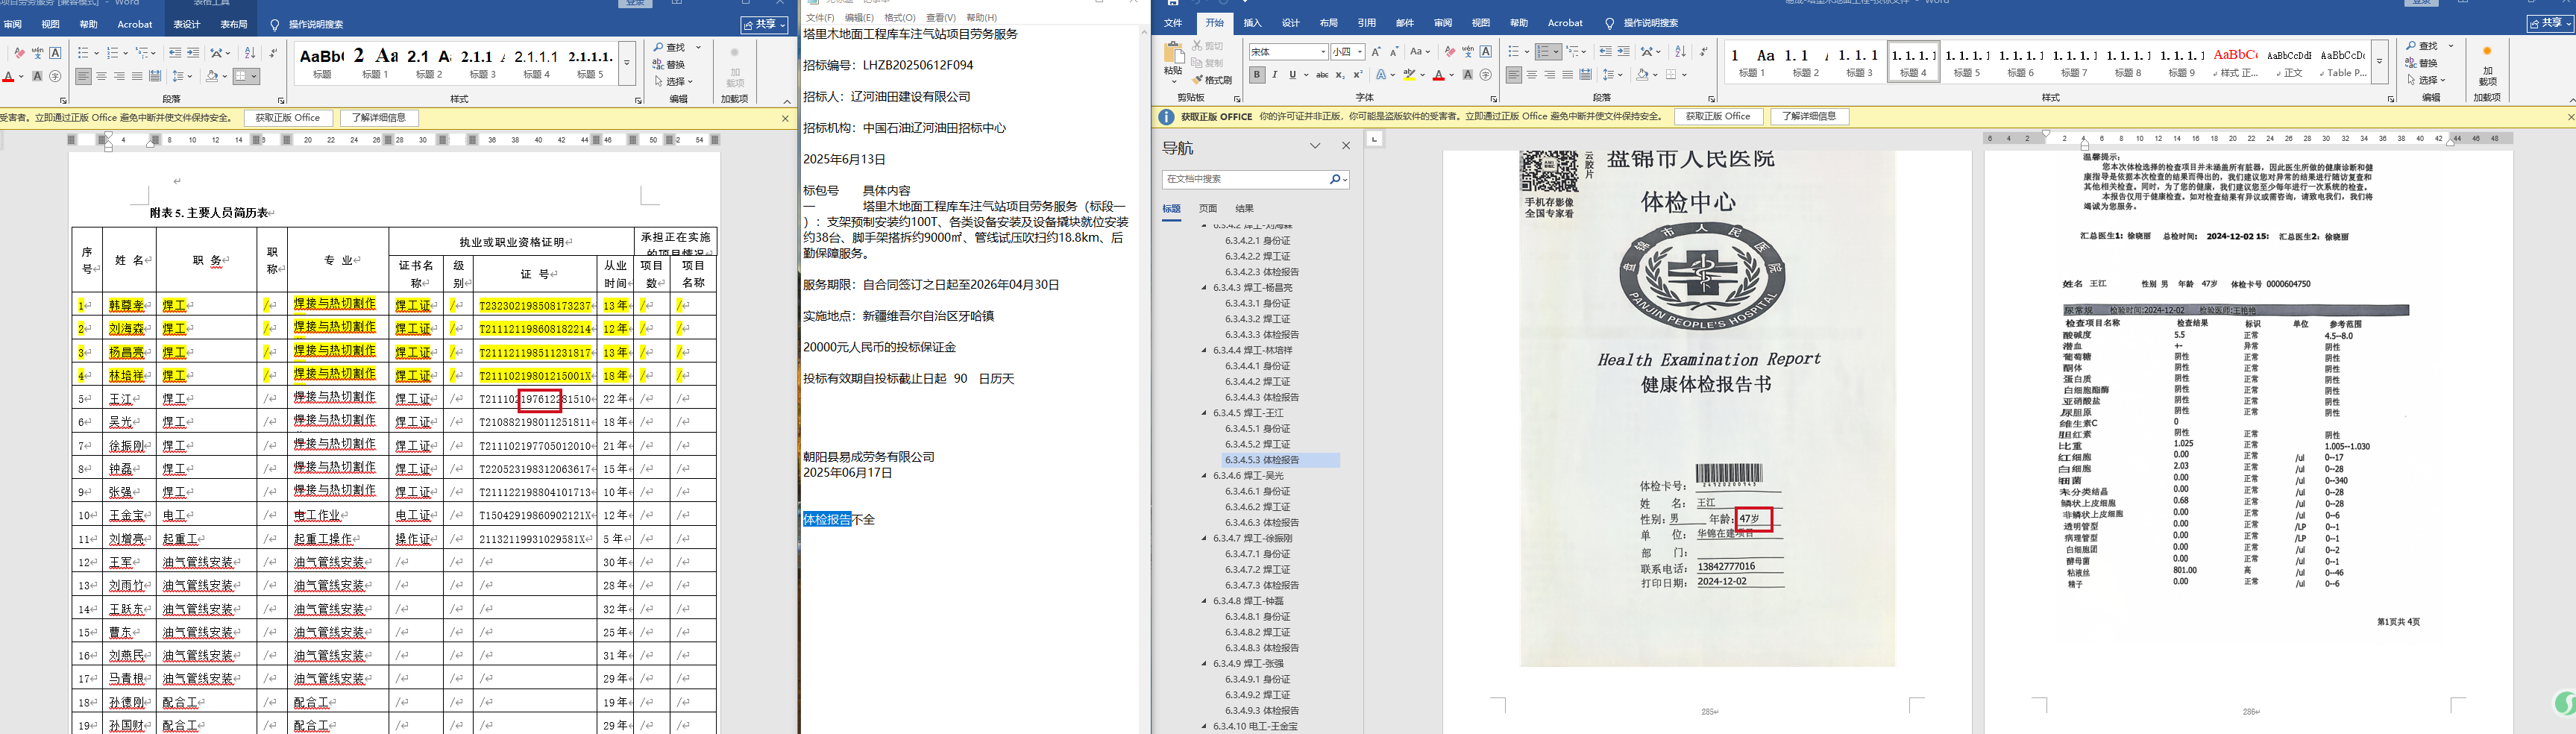
Task: Click the subscript icon in right Word window
Action: point(1340,75)
